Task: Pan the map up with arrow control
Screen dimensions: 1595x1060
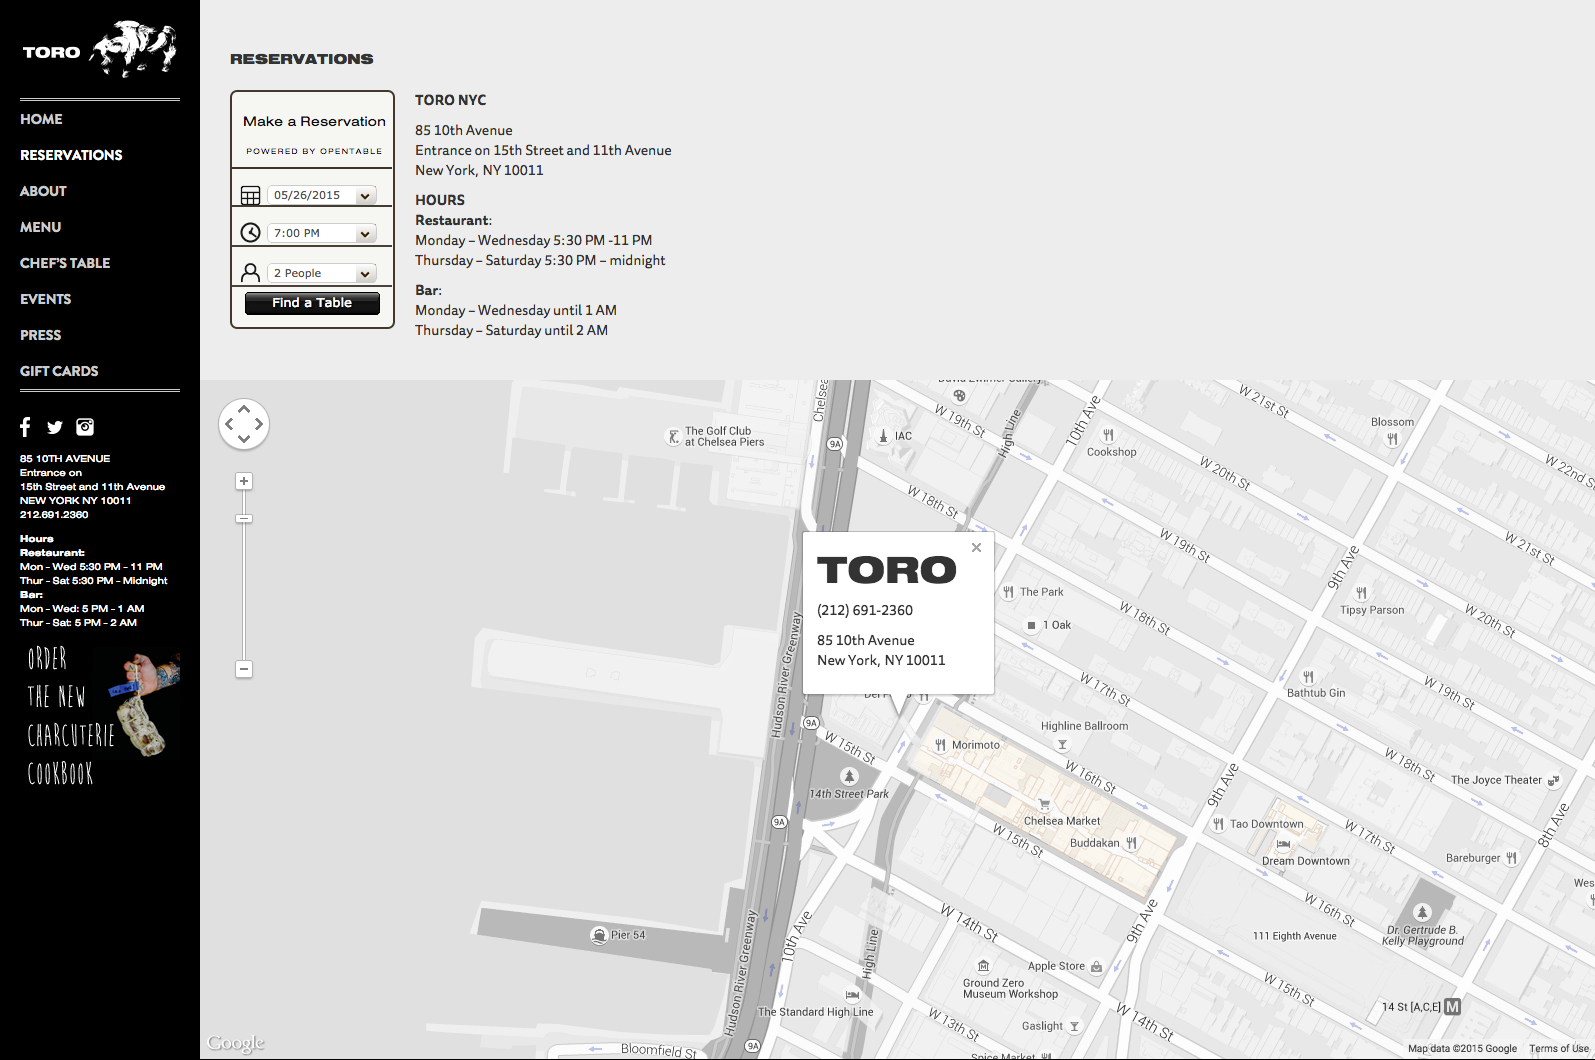Action: (x=244, y=409)
